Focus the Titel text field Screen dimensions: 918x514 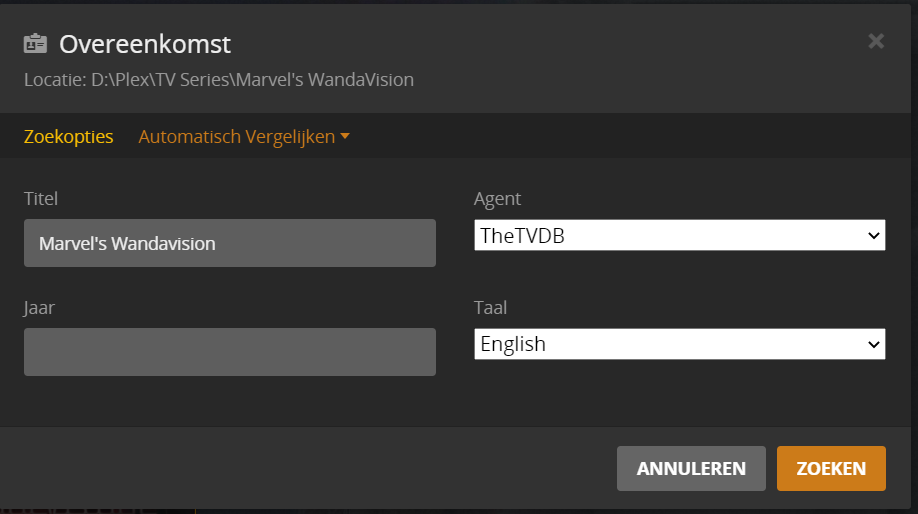230,243
